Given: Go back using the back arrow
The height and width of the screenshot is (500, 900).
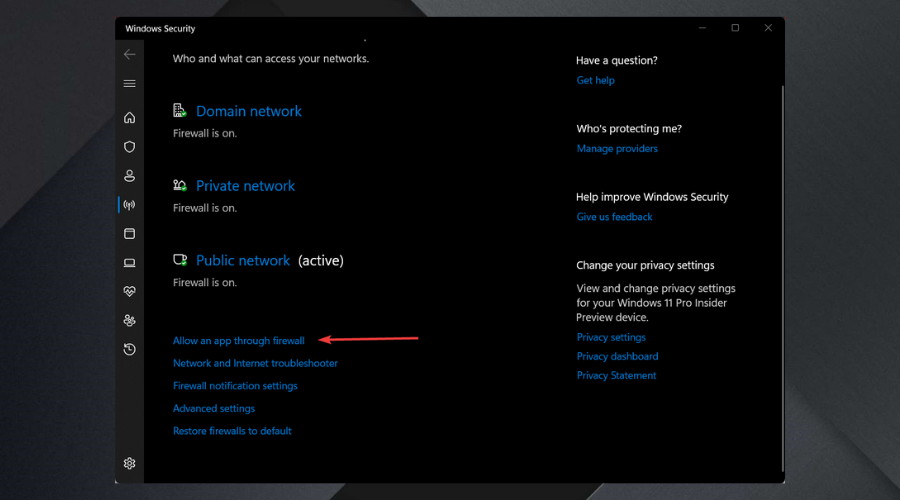Looking at the screenshot, I should pyautogui.click(x=129, y=54).
